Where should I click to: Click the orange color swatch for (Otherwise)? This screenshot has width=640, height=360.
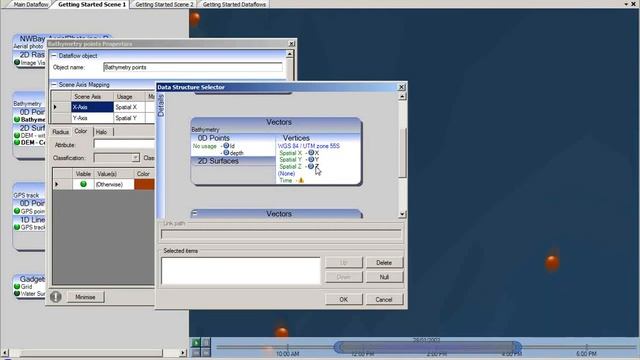point(144,184)
